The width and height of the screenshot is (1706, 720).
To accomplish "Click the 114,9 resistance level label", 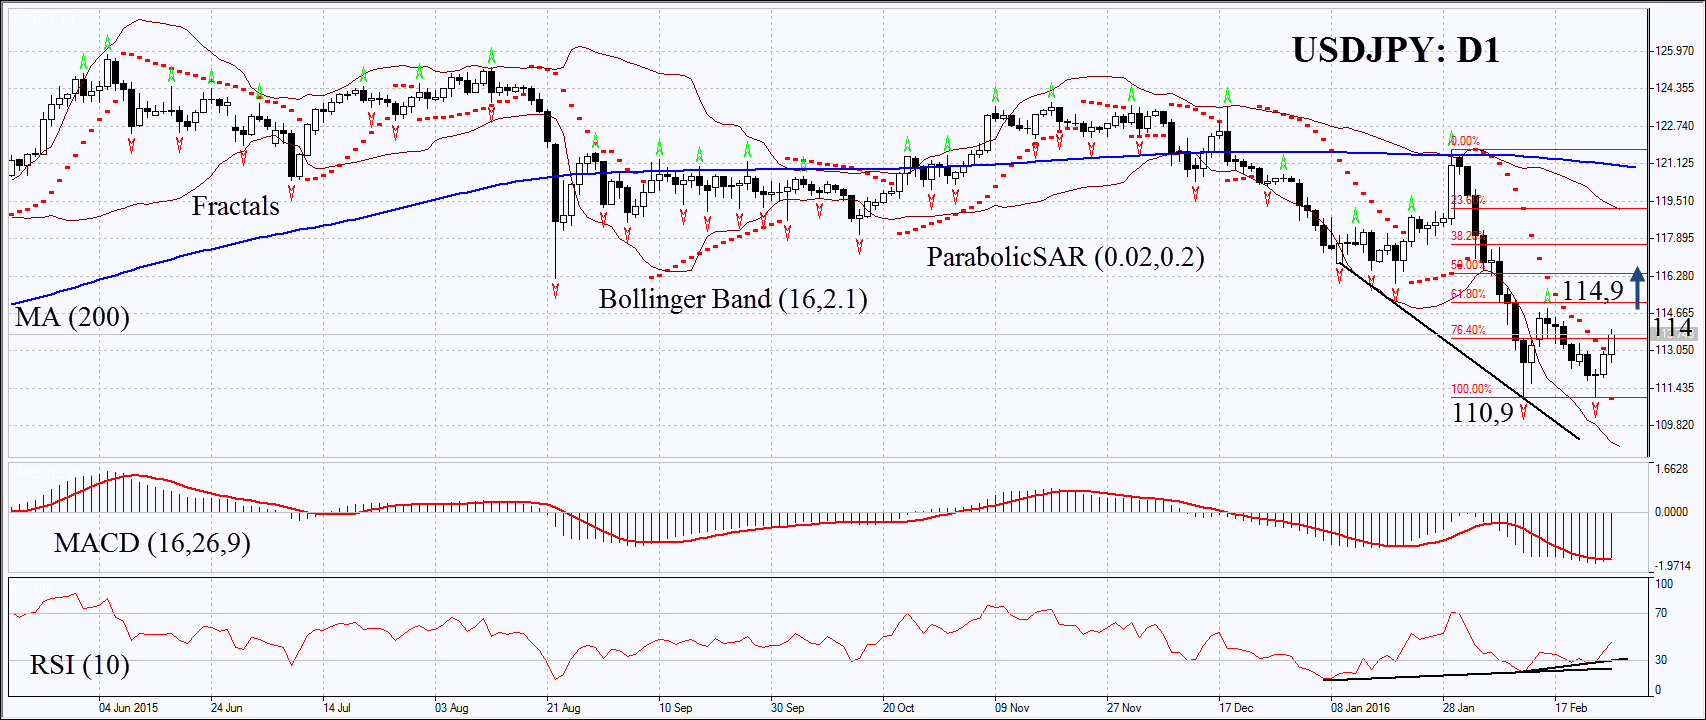I will (x=1592, y=291).
